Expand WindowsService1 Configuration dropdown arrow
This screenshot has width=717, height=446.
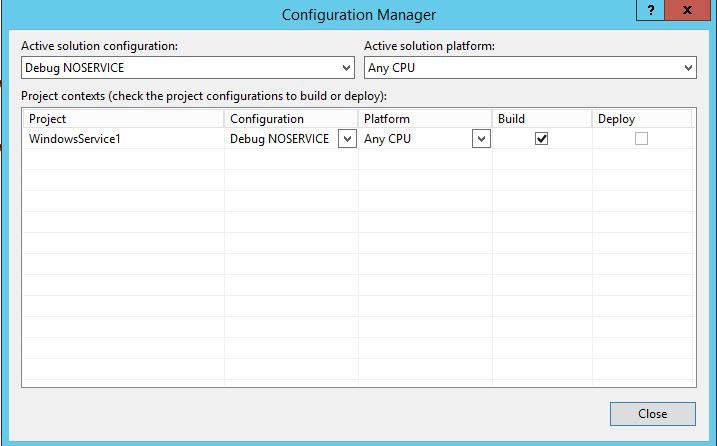[x=347, y=139]
